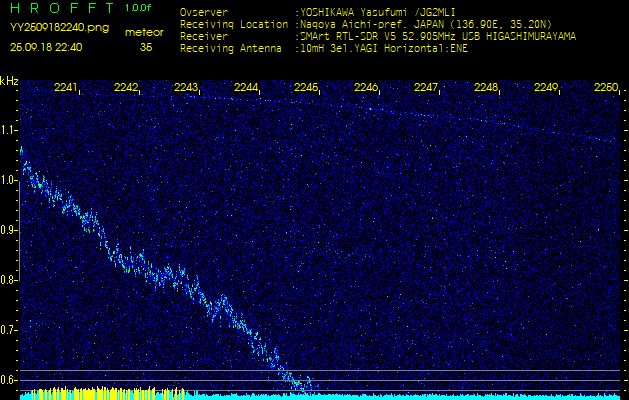
Task: Click the 26.09.18 22:40 timestamp
Action: [x=46, y=46]
